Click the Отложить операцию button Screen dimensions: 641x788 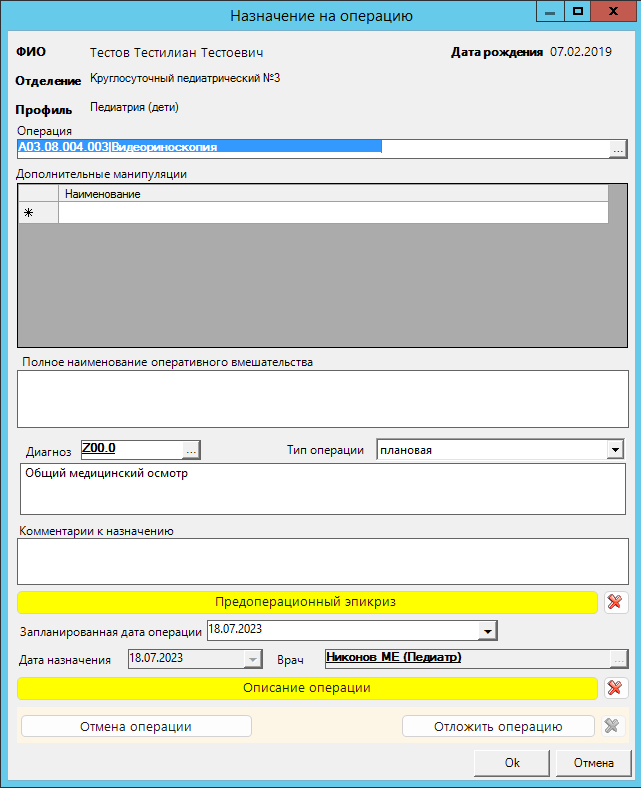498,727
